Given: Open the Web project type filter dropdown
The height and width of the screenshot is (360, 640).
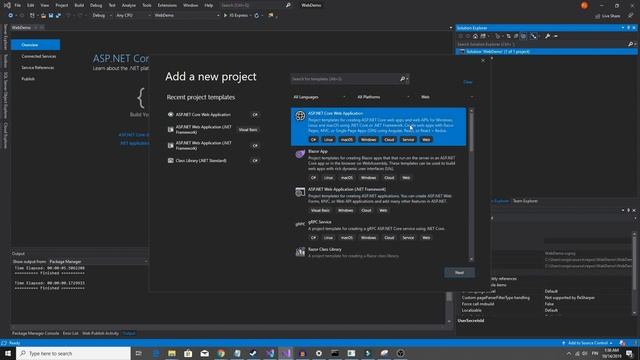Looking at the screenshot, I should coord(447,97).
